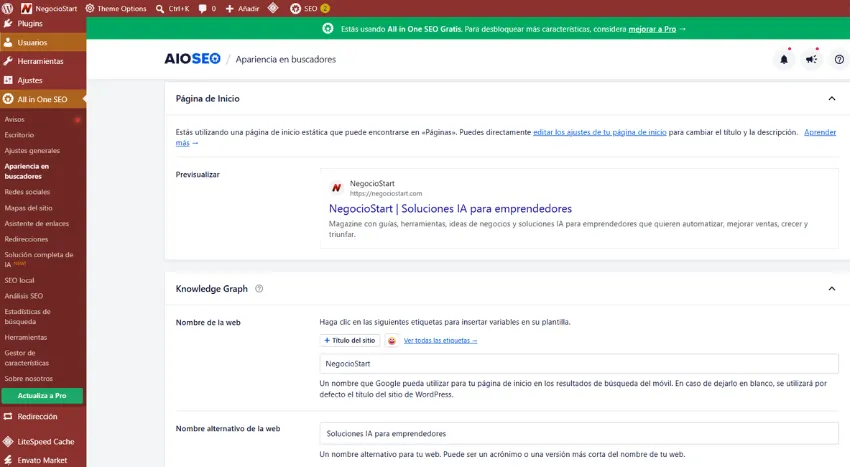Open Estadísticas de búsqueda submenu
This screenshot has width=850, height=467.
(27, 317)
